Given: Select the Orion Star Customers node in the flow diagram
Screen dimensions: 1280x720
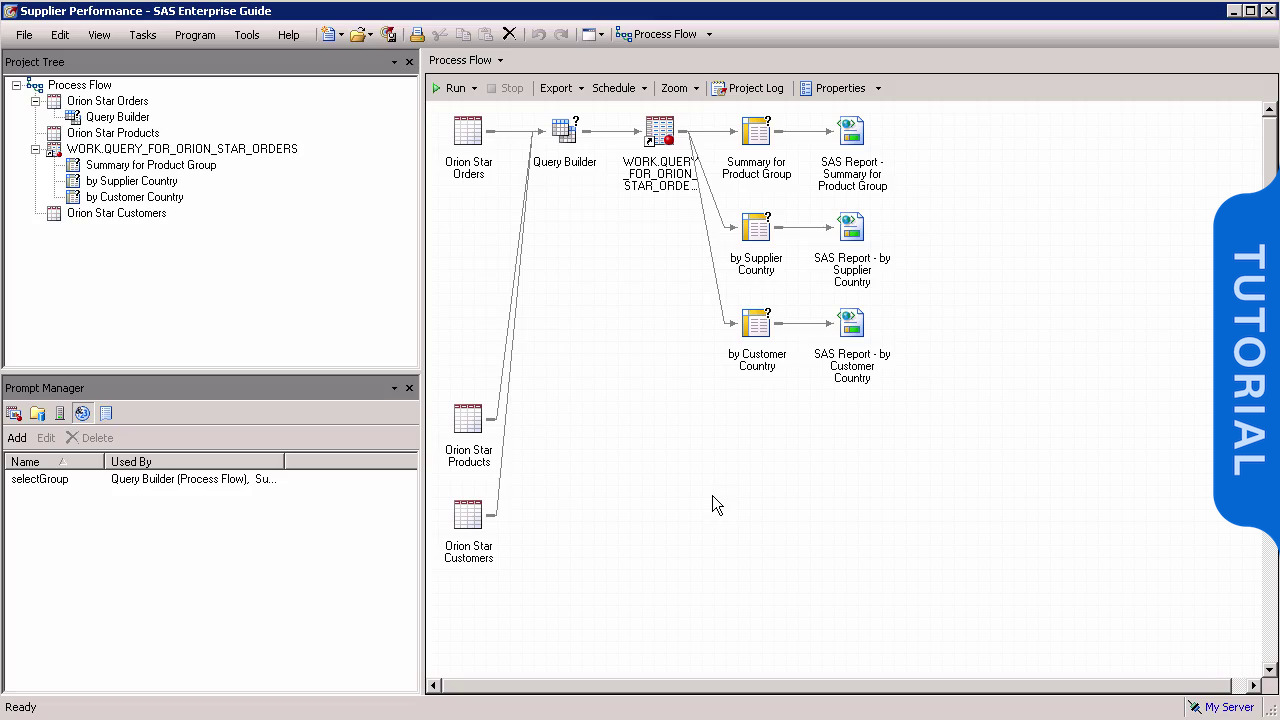Looking at the screenshot, I should coord(468,532).
